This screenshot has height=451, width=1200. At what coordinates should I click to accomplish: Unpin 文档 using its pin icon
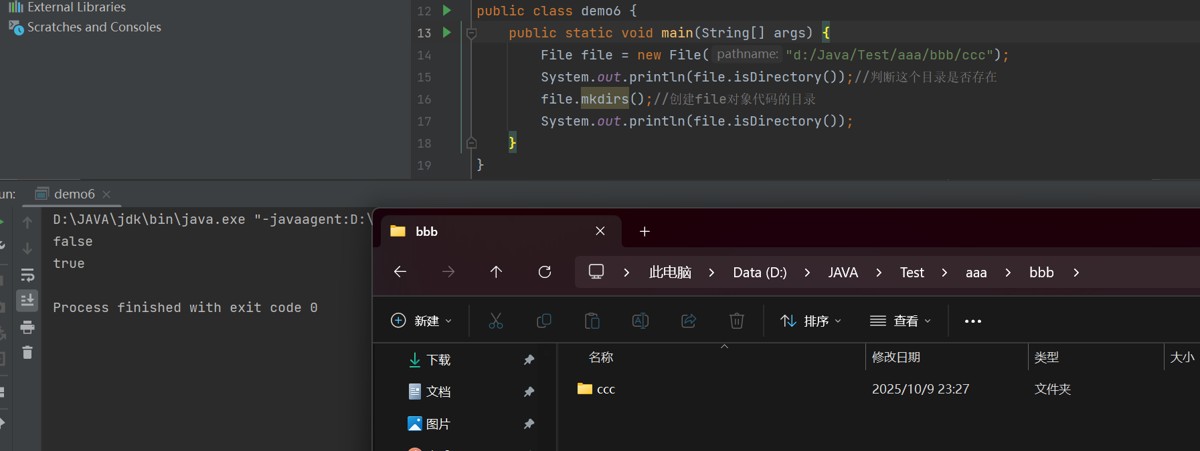tap(529, 392)
